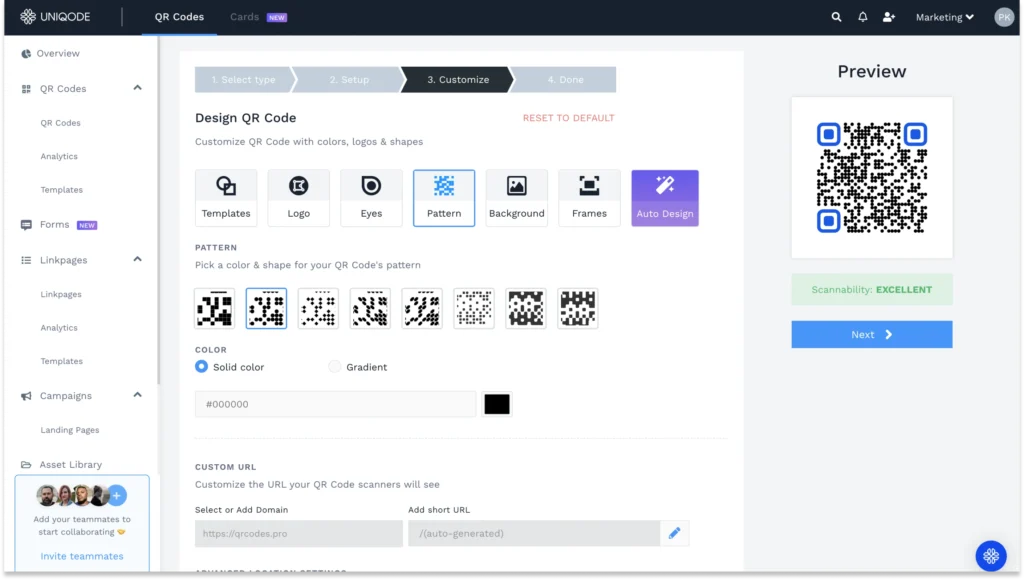
Task: Choose the sixth small-dots pattern style
Action: (x=474, y=308)
